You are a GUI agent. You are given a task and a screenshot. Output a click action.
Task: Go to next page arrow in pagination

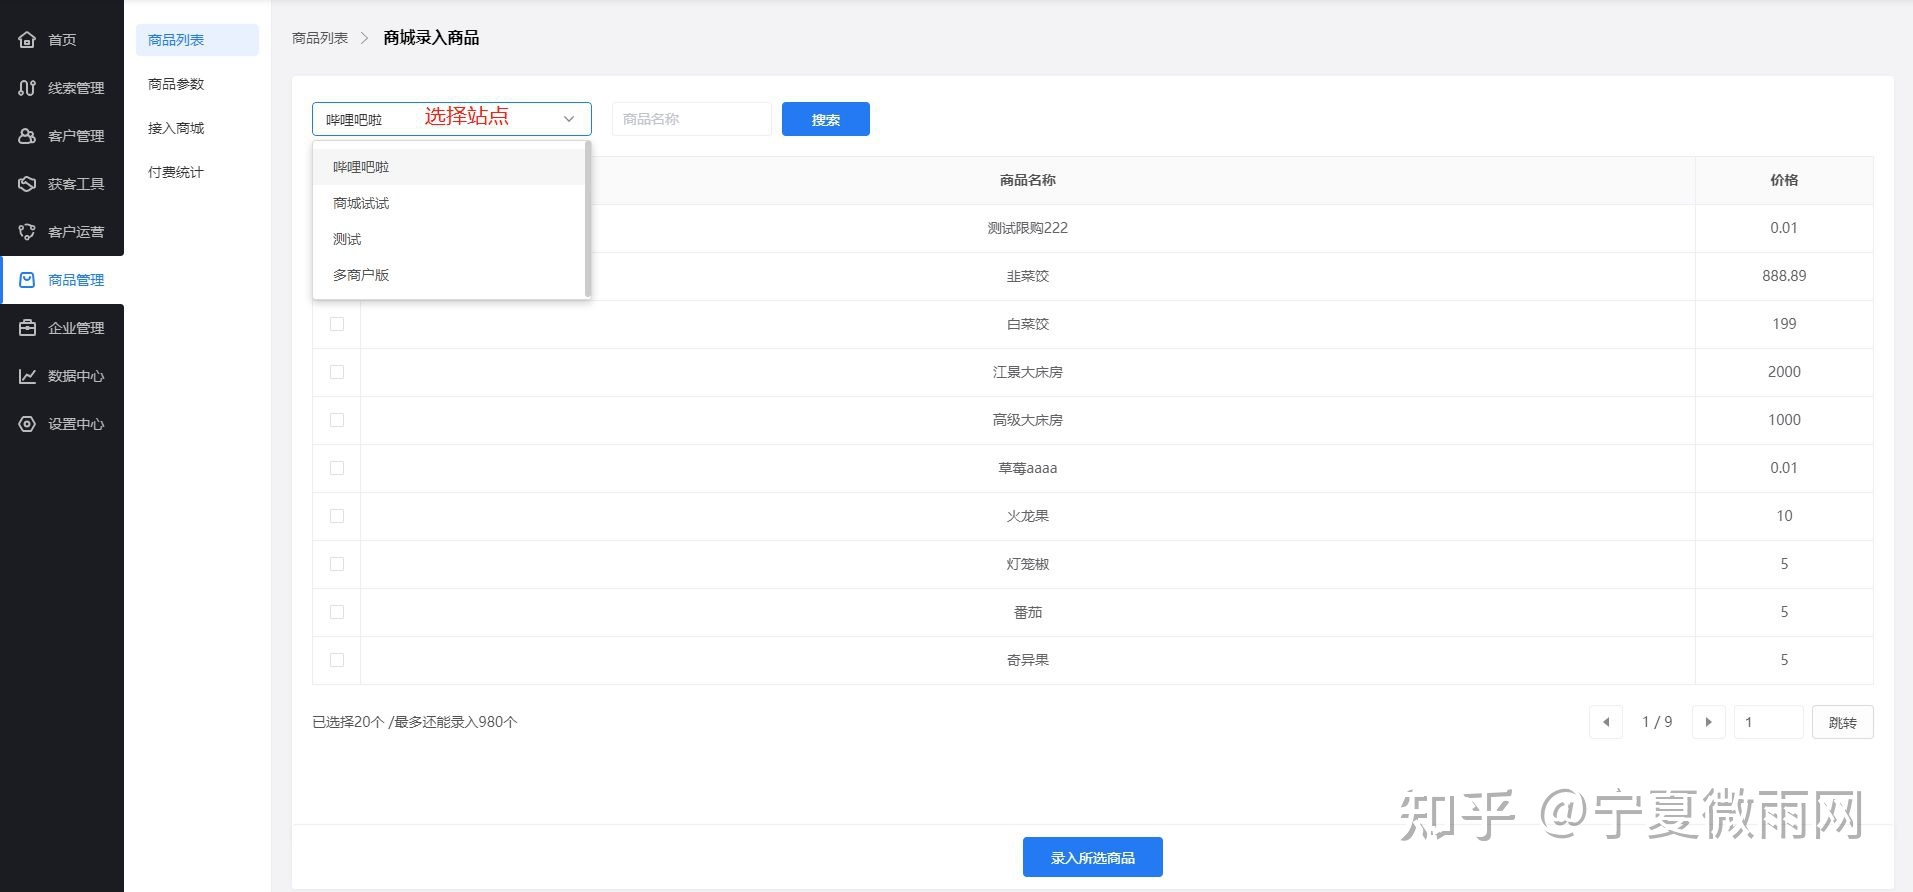[1708, 722]
